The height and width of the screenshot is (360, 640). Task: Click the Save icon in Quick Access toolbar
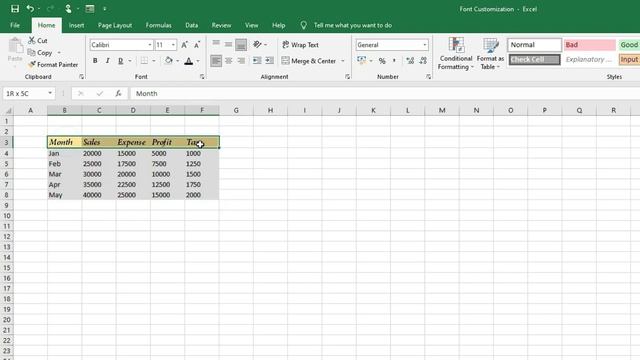tap(15, 9)
